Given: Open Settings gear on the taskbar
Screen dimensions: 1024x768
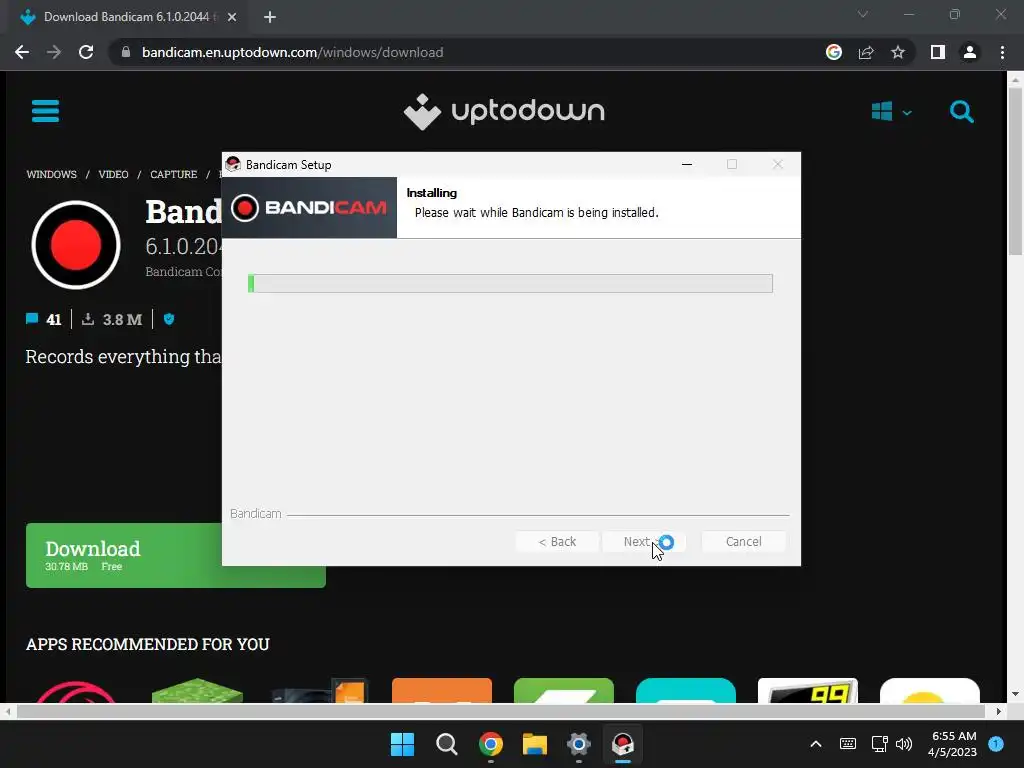Looking at the screenshot, I should (x=579, y=744).
